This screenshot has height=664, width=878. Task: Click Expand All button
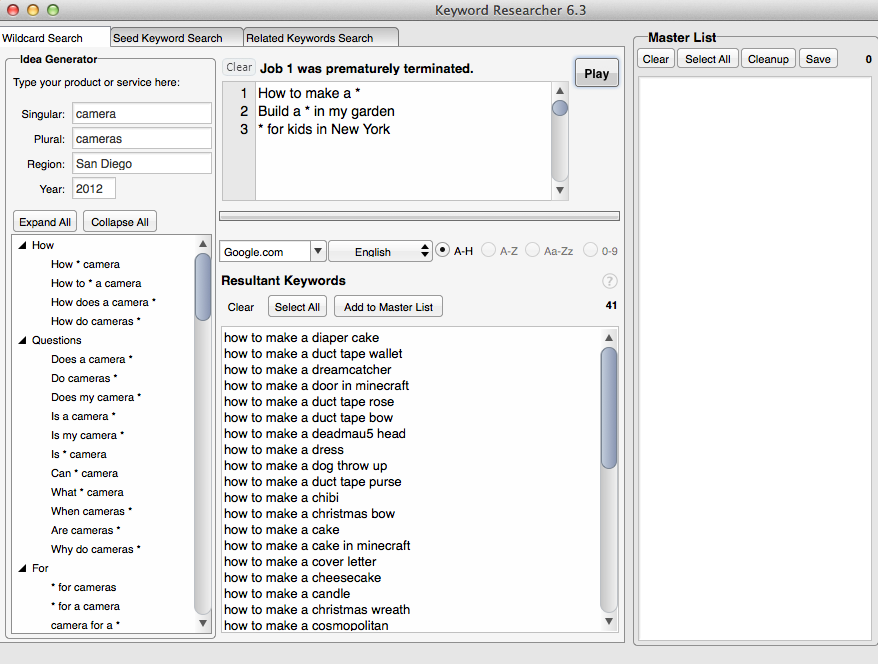45,222
